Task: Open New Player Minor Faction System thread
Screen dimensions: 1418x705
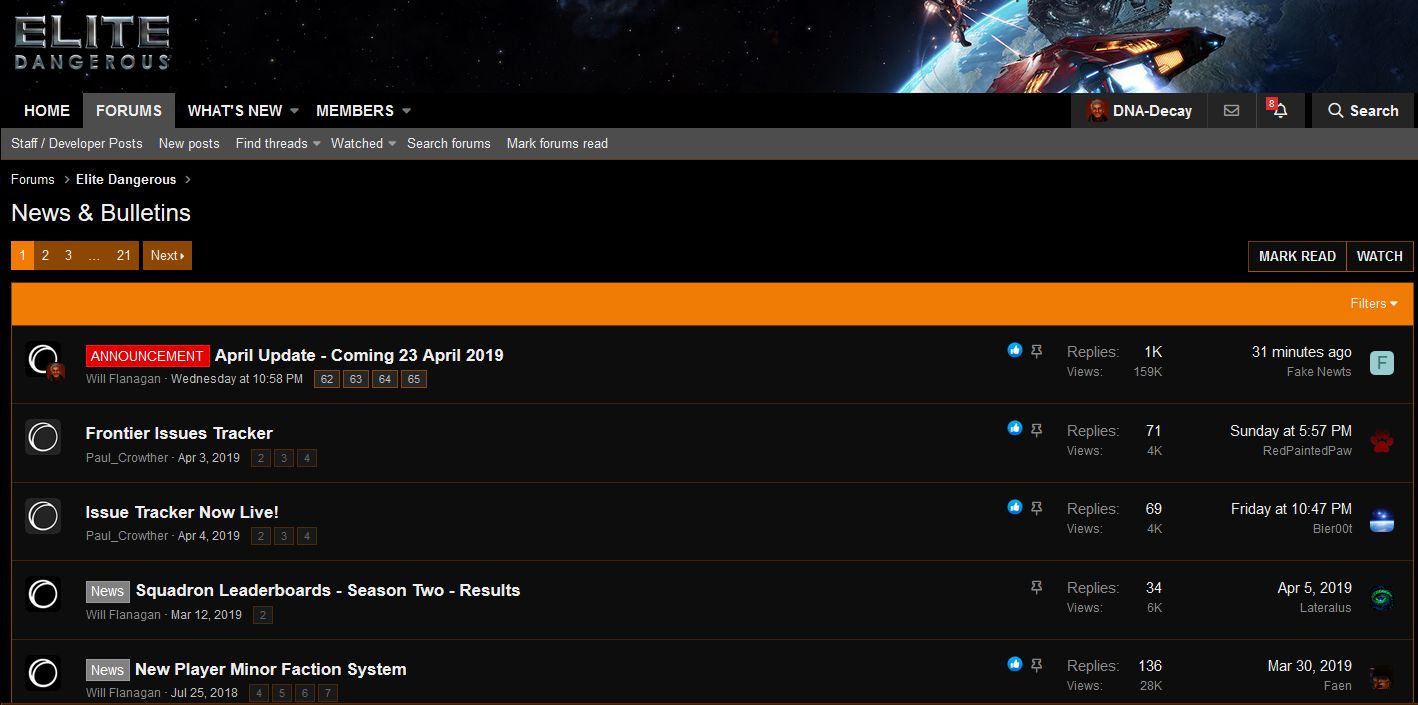Action: click(271, 669)
